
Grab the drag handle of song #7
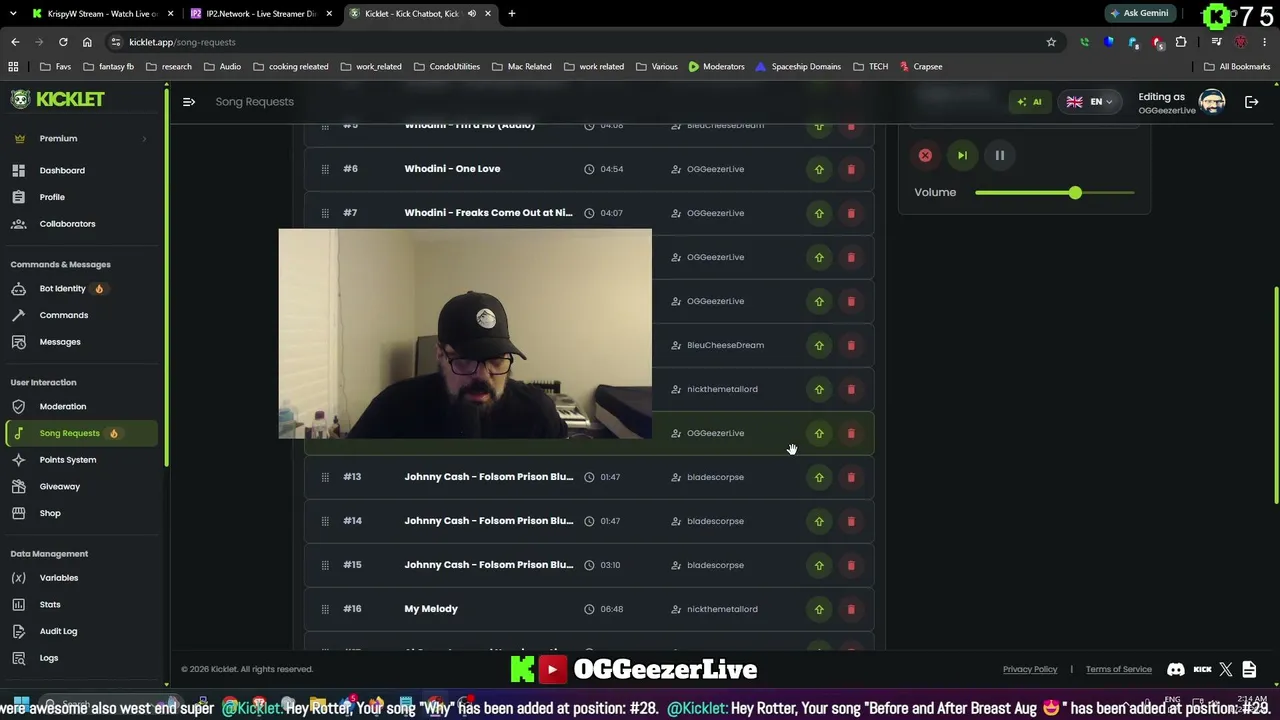325,213
